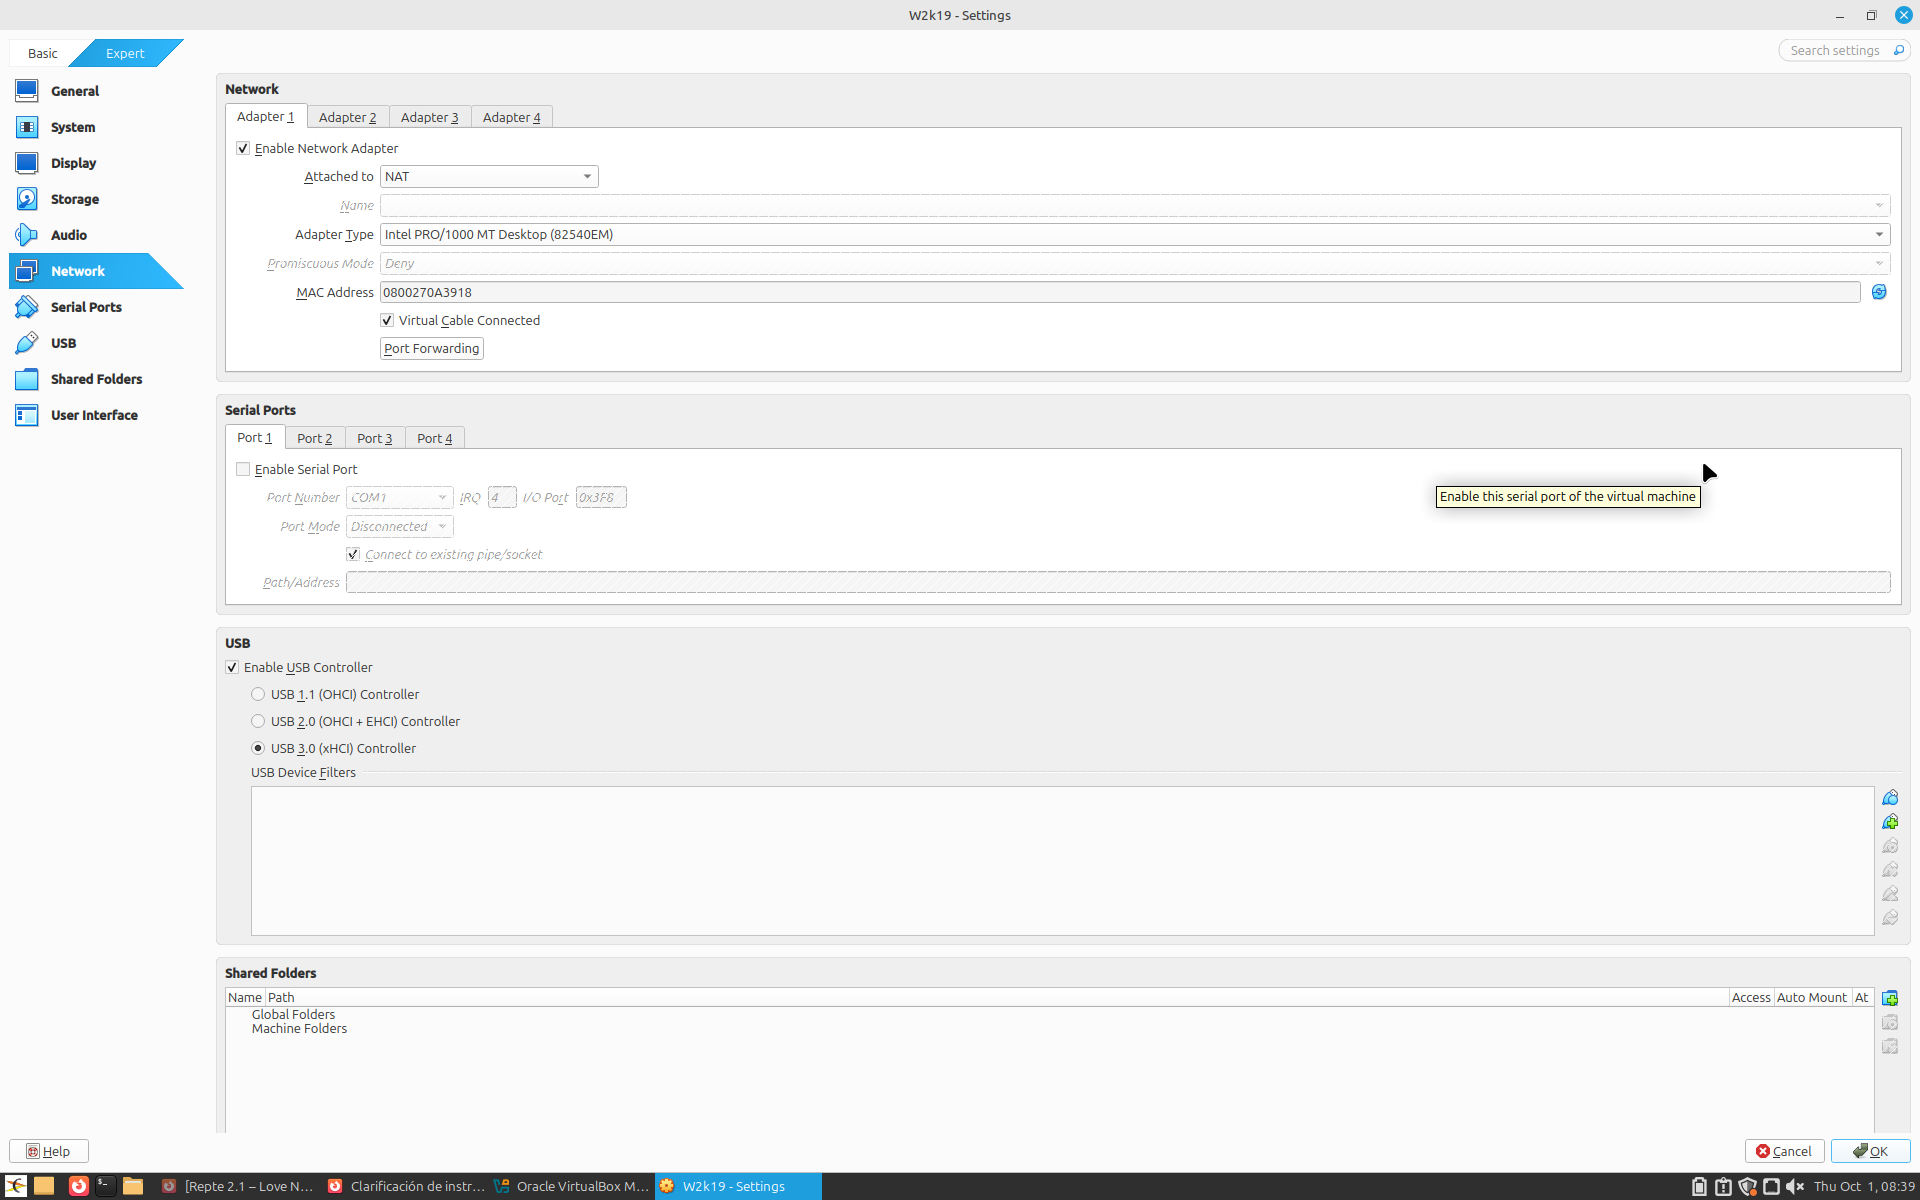Screen dimensions: 1920x1200
Task: Select USB 1.1 (OHCI) Controller
Action: pyautogui.click(x=258, y=694)
